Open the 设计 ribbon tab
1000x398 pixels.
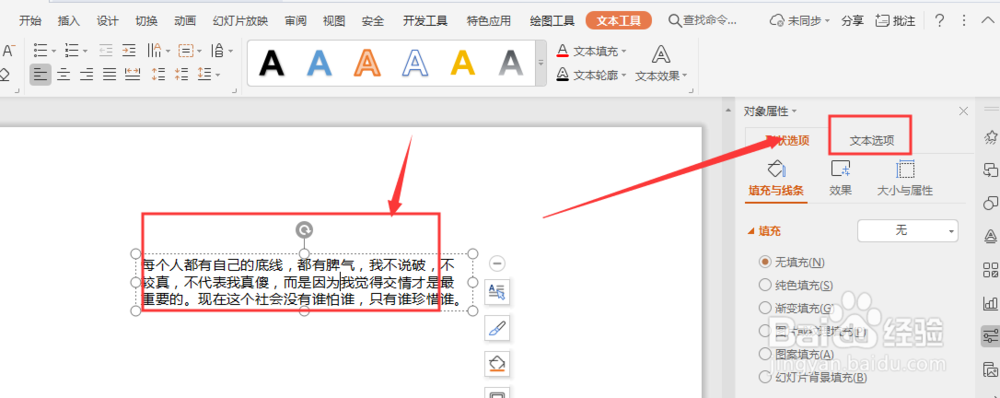point(107,20)
